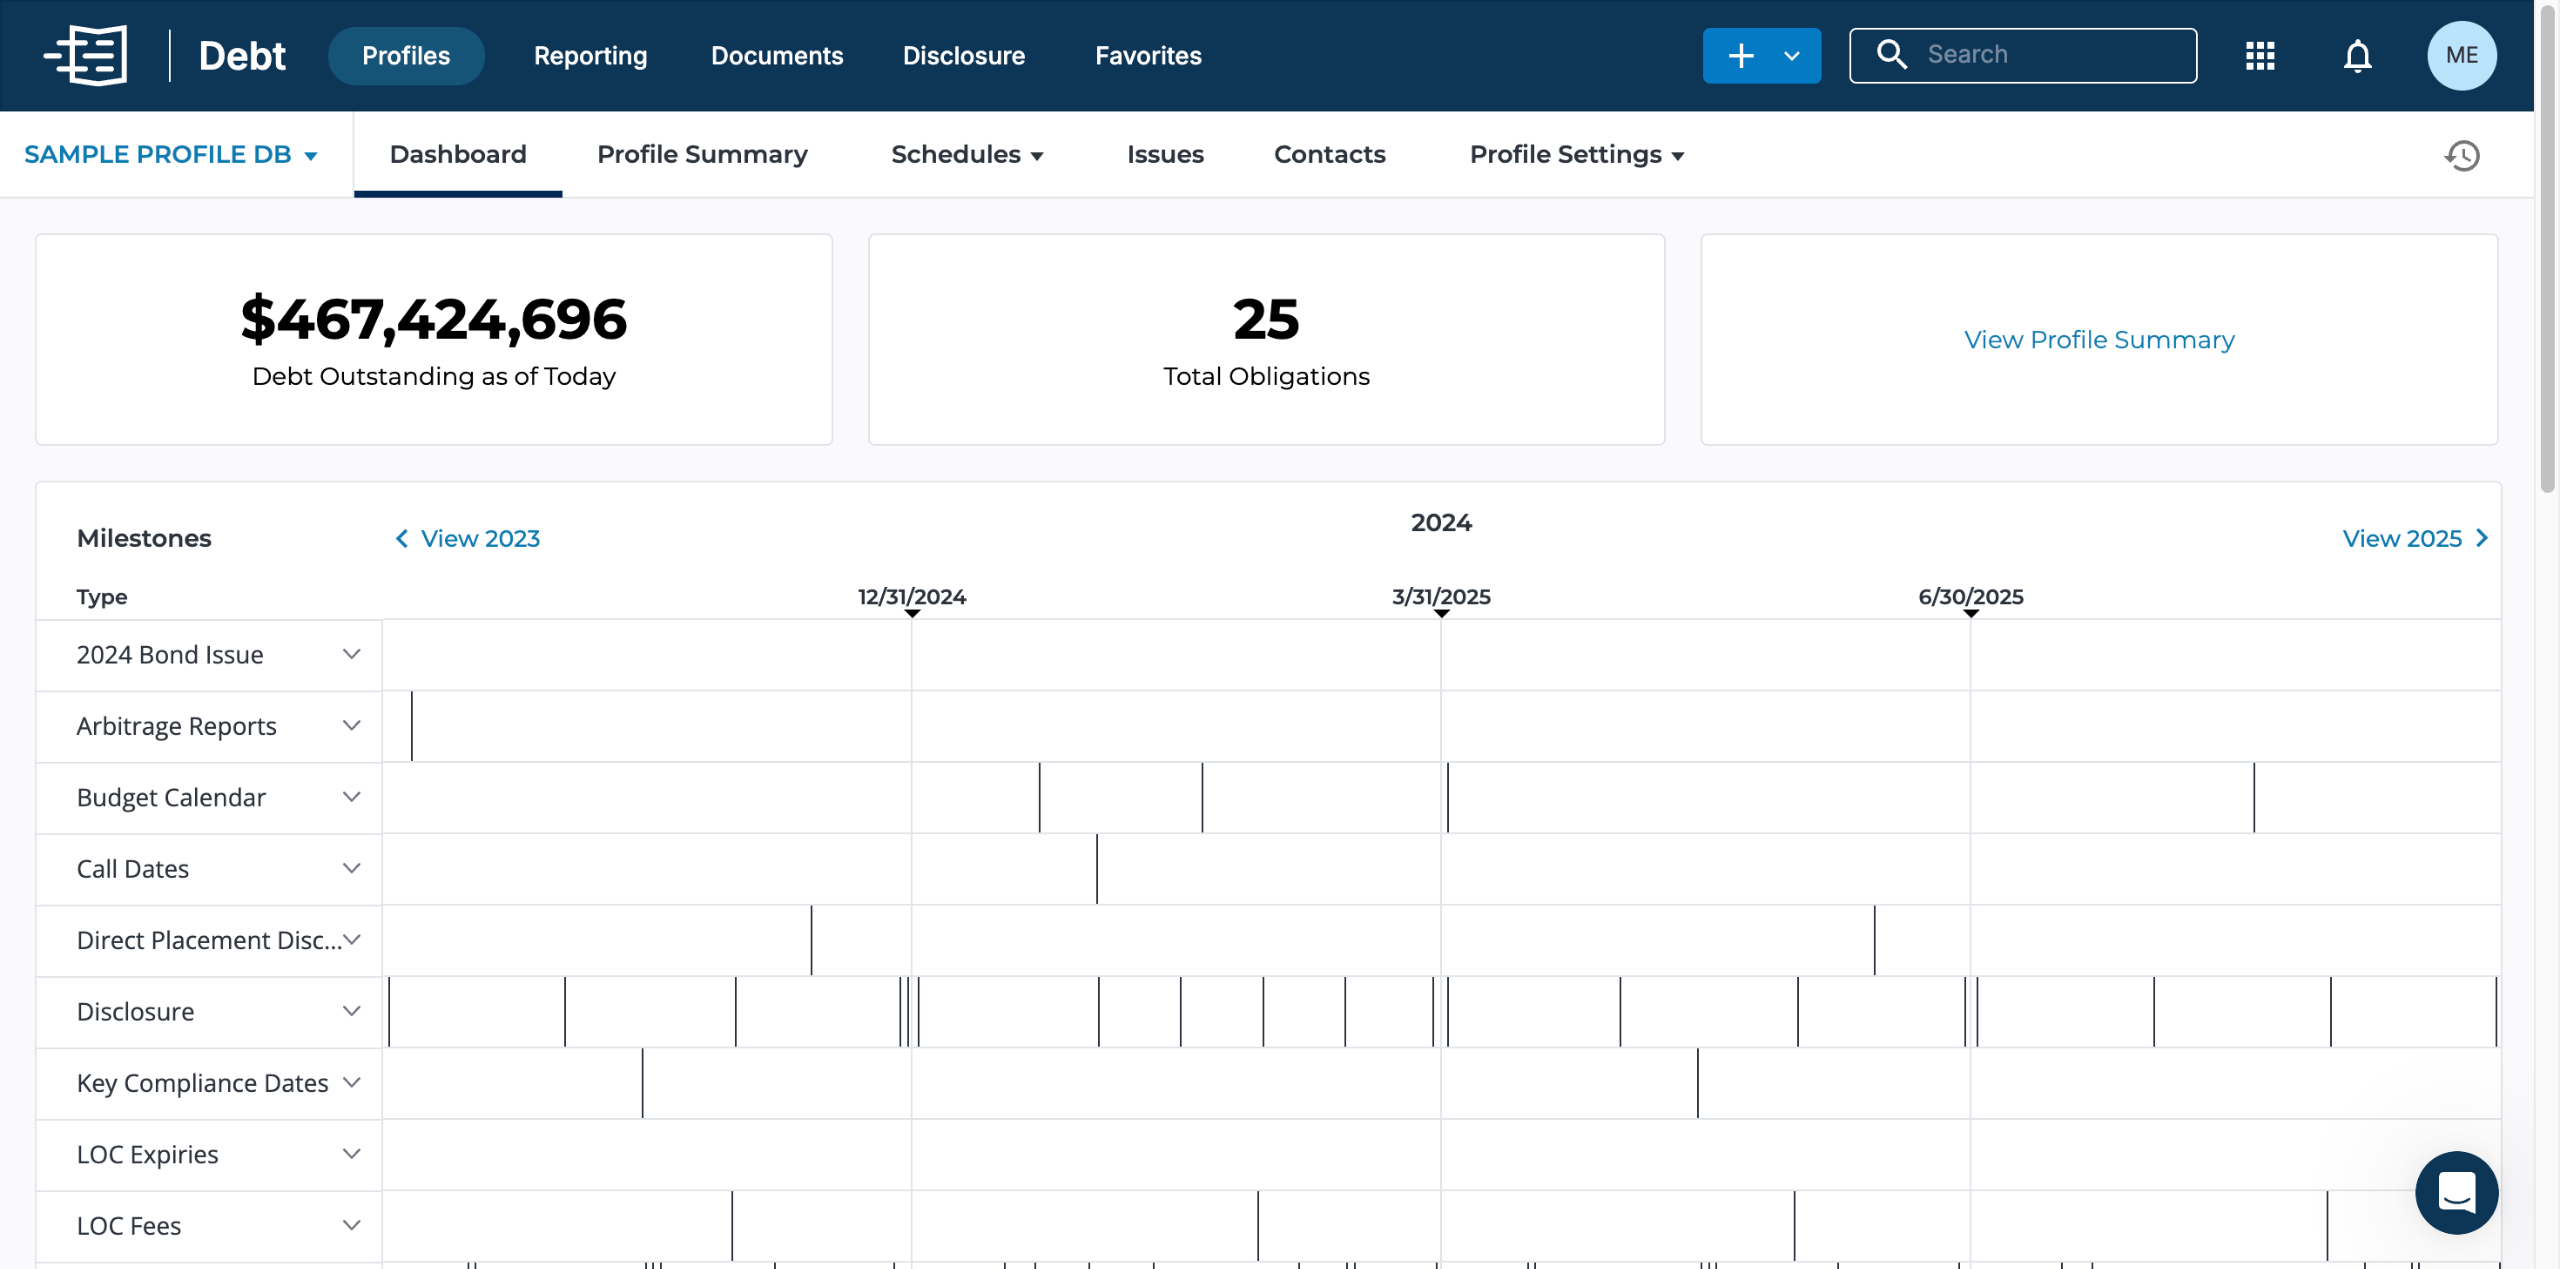Screen dimensions: 2560x1269
Task: Open the apps grid launcher
Action: (2259, 55)
